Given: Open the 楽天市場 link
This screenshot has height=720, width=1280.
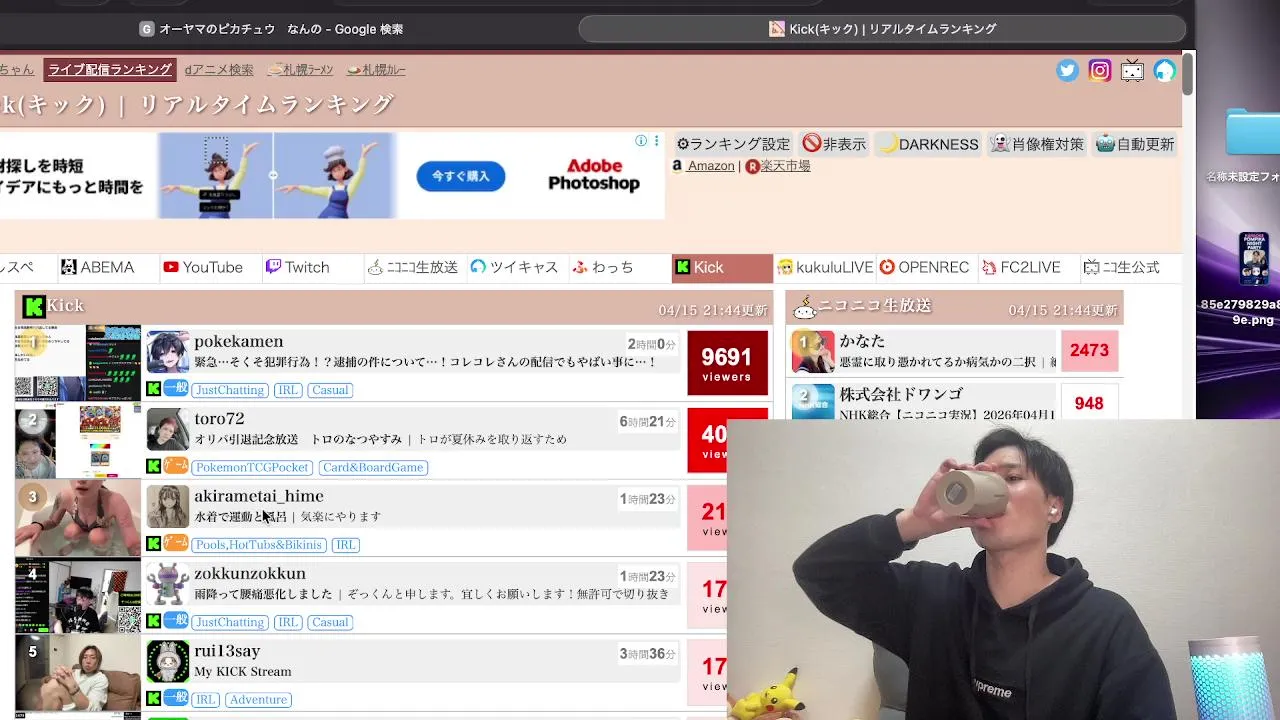Looking at the screenshot, I should coord(778,166).
